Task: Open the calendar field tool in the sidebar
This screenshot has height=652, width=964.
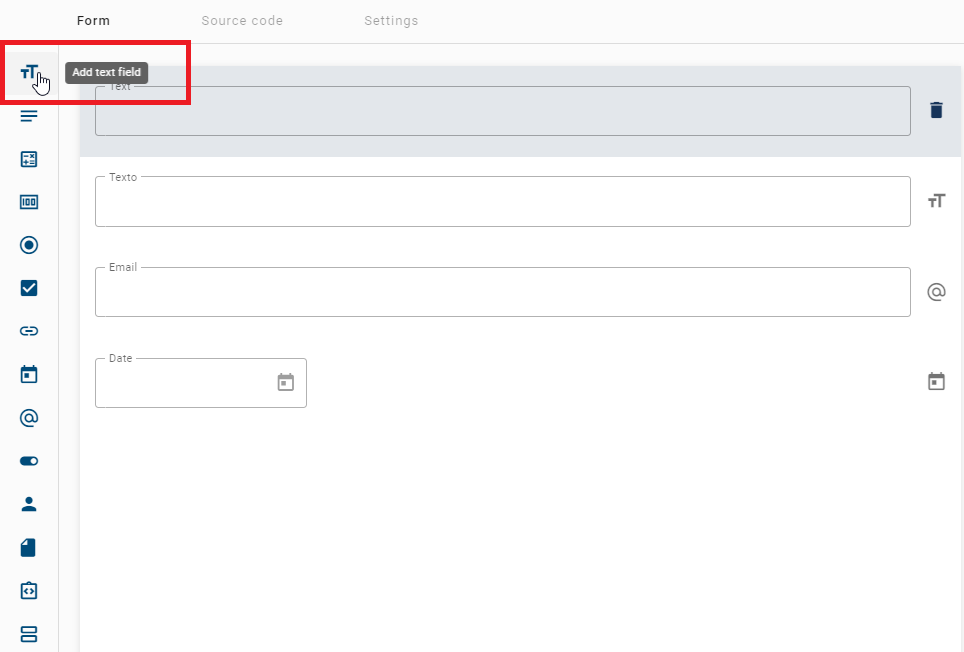Action: 29,374
